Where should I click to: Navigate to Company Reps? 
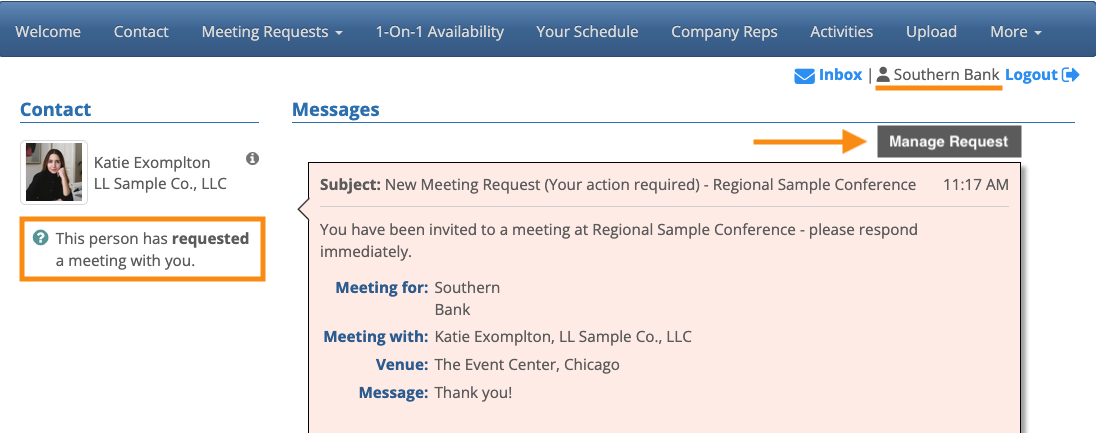pyautogui.click(x=724, y=32)
